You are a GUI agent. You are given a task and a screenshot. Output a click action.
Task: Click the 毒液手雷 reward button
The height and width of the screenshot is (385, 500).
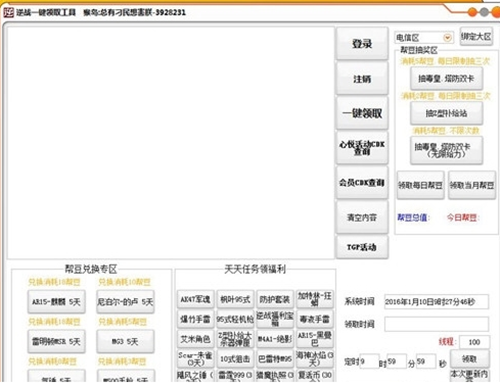coord(315,319)
